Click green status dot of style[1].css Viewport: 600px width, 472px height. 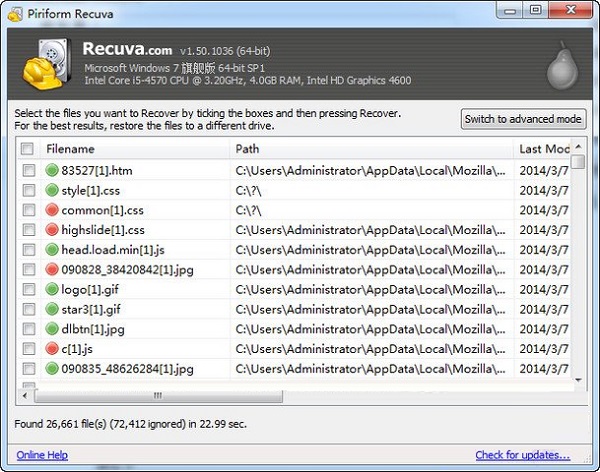52,190
